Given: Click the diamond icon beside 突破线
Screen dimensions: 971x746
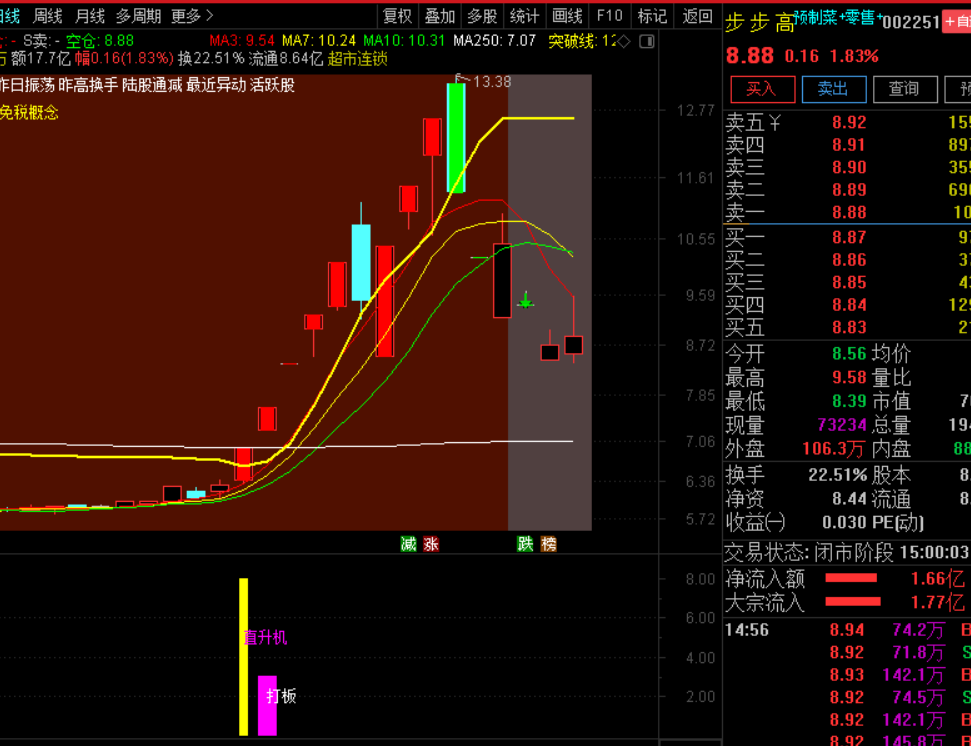Looking at the screenshot, I should 623,41.
